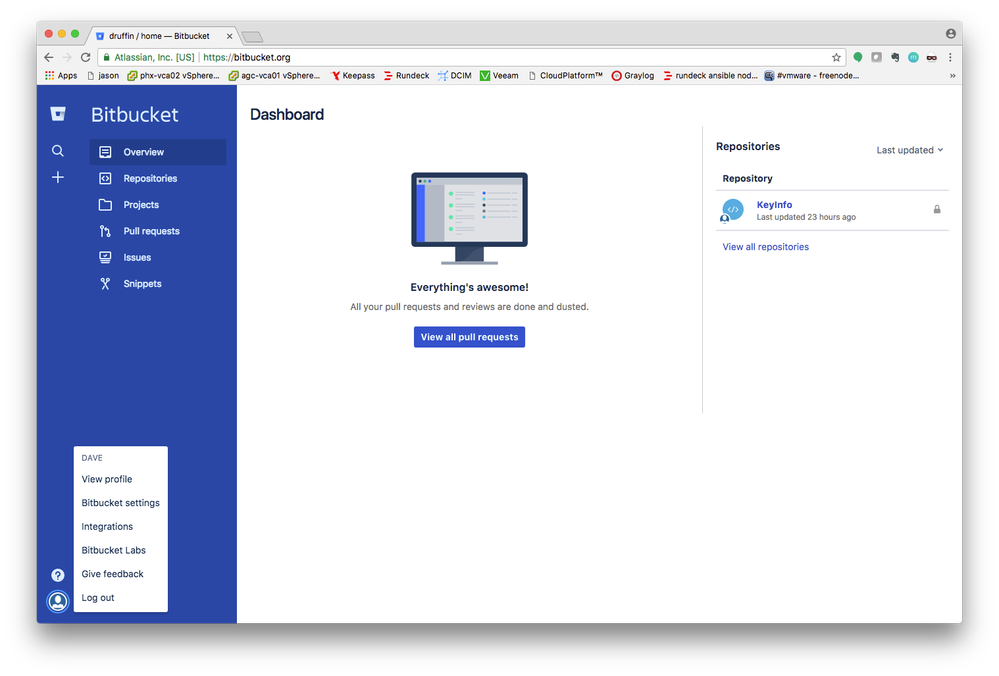Show more bookmarks with the chevron overflow
The width and height of the screenshot is (999, 676).
(x=952, y=75)
